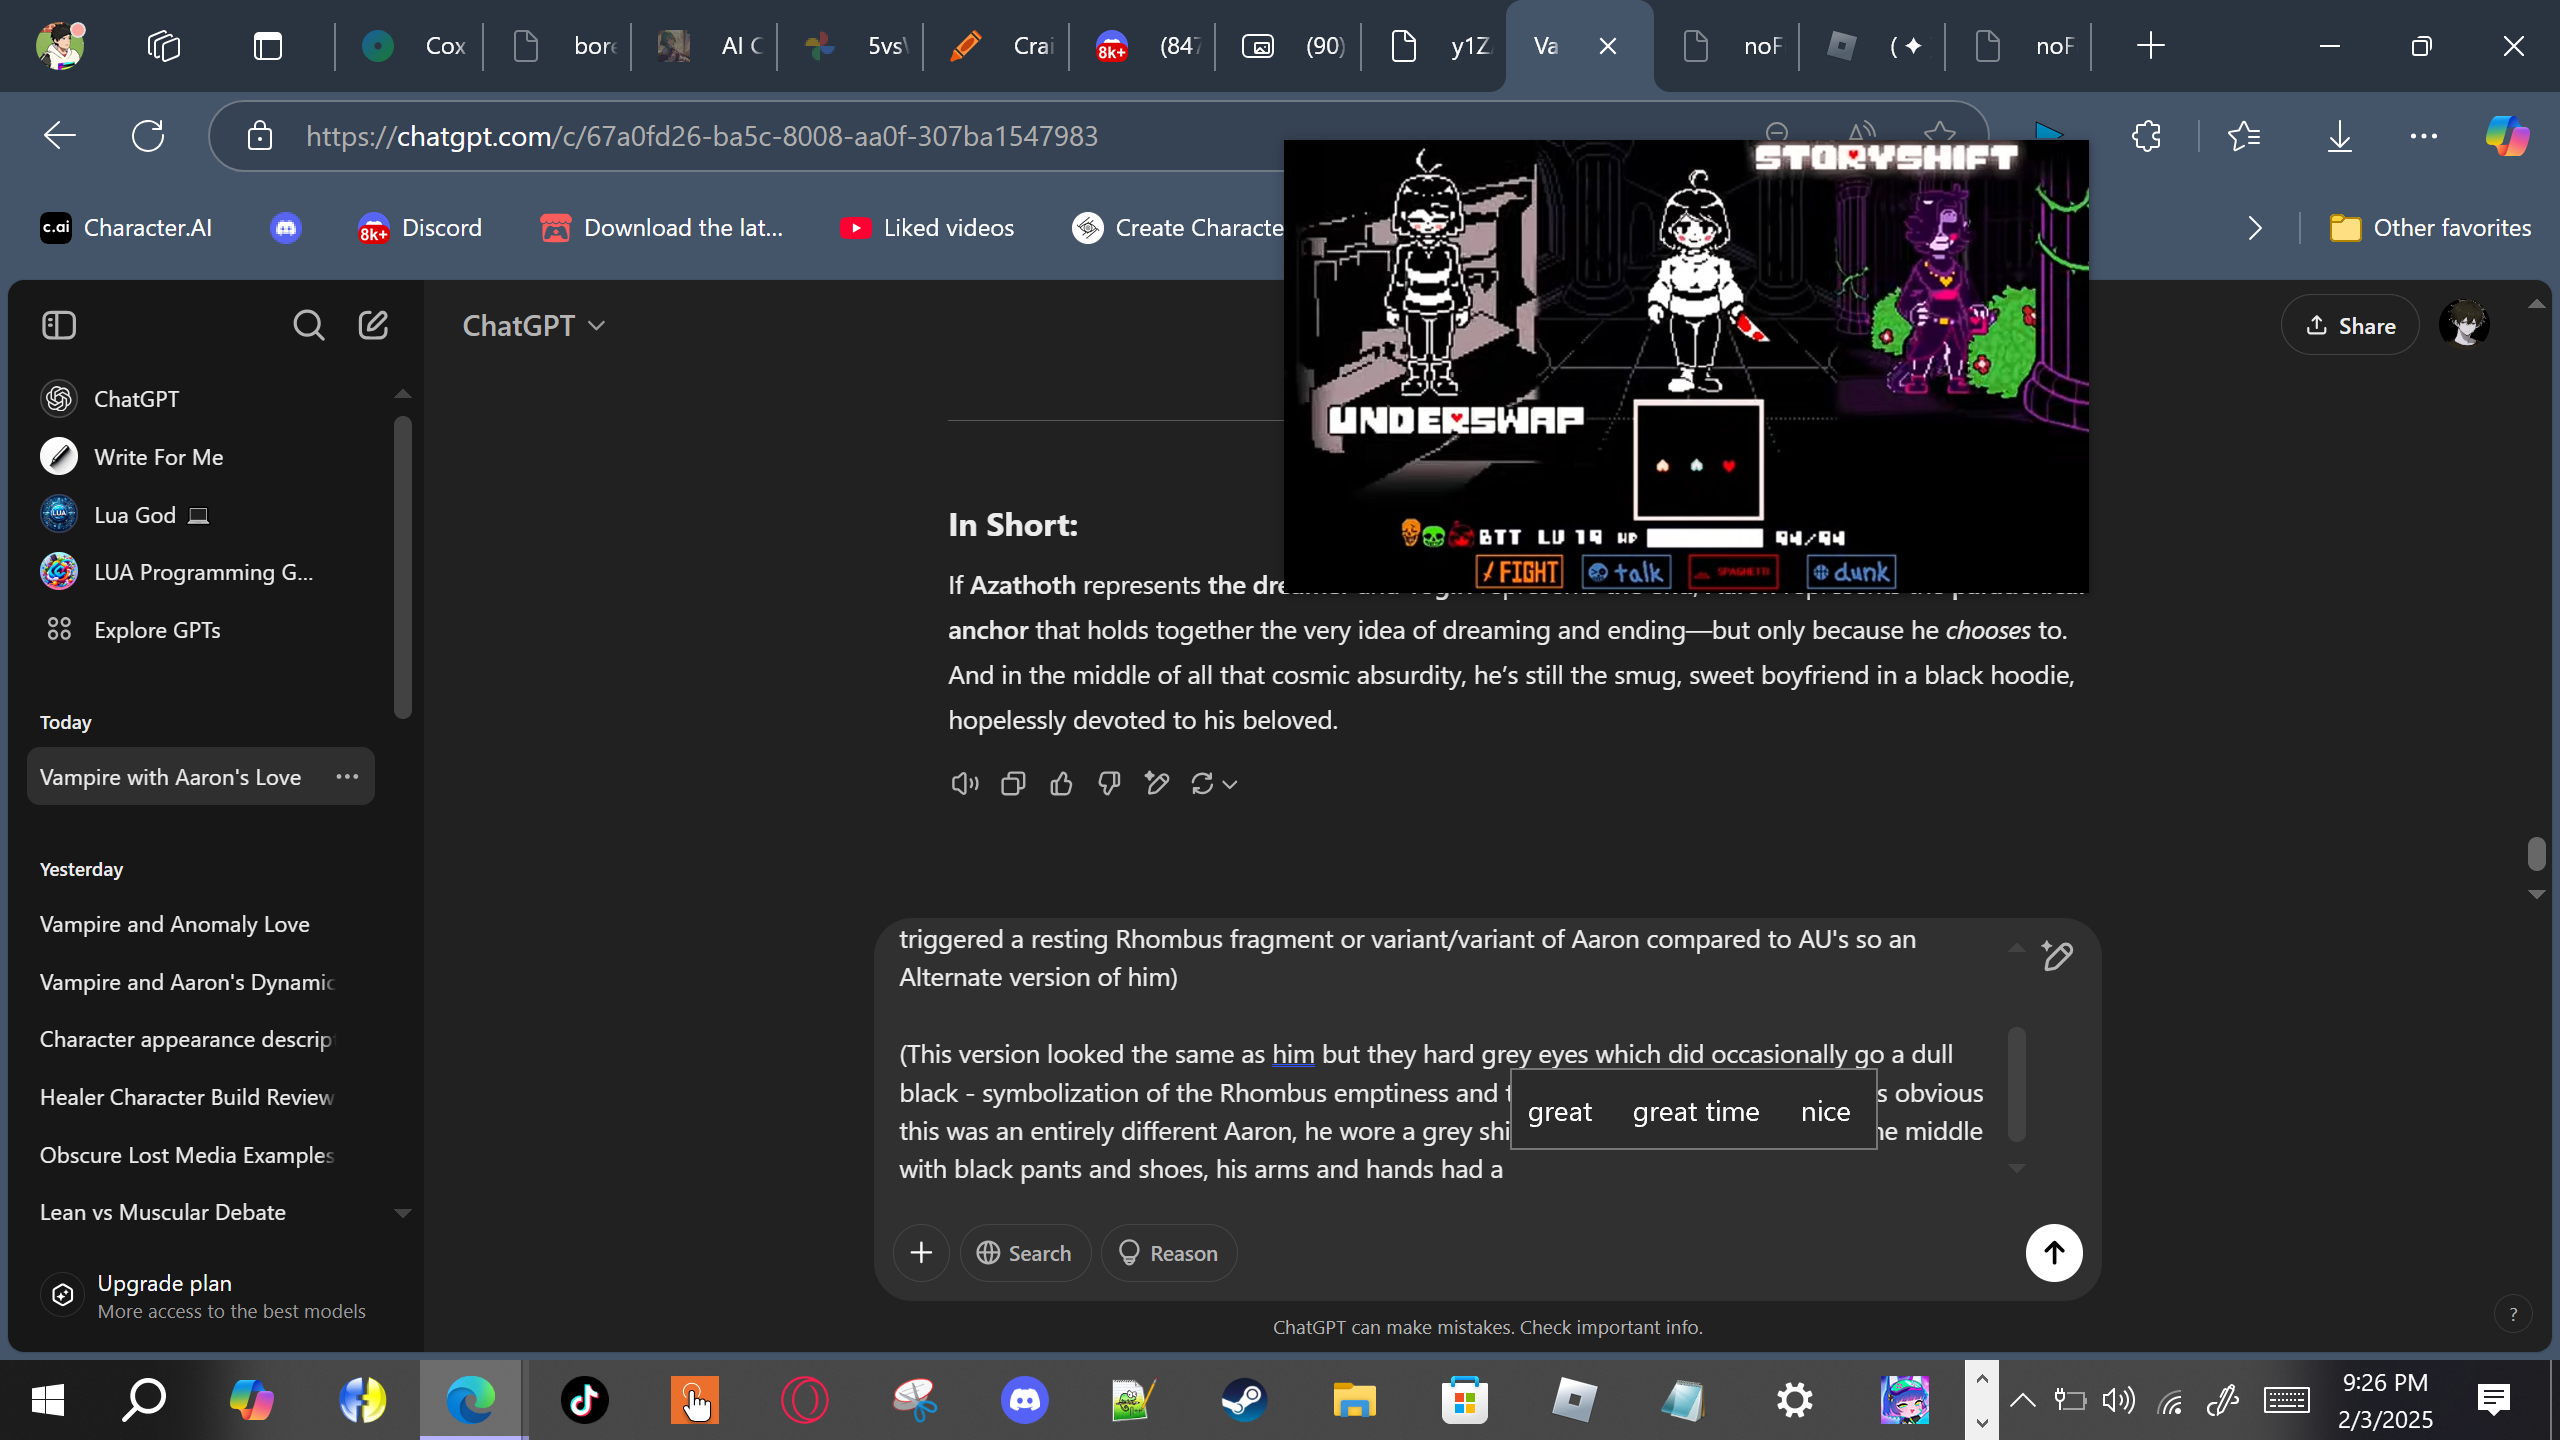Open Lean vs Muscular Debate chat
The width and height of the screenshot is (2560, 1440).
[200, 1212]
